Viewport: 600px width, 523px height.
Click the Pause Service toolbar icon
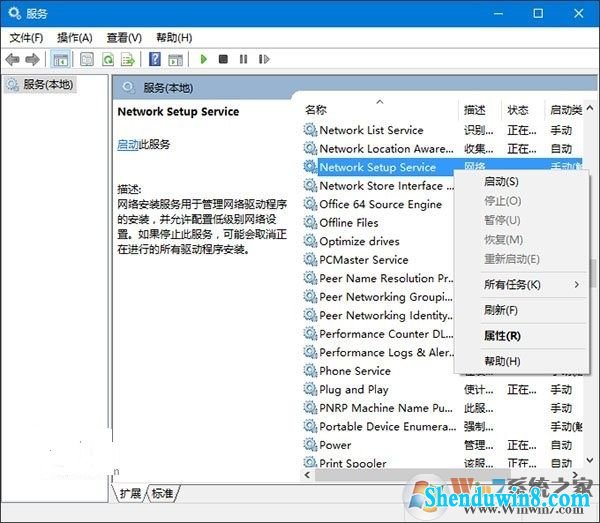[243, 59]
